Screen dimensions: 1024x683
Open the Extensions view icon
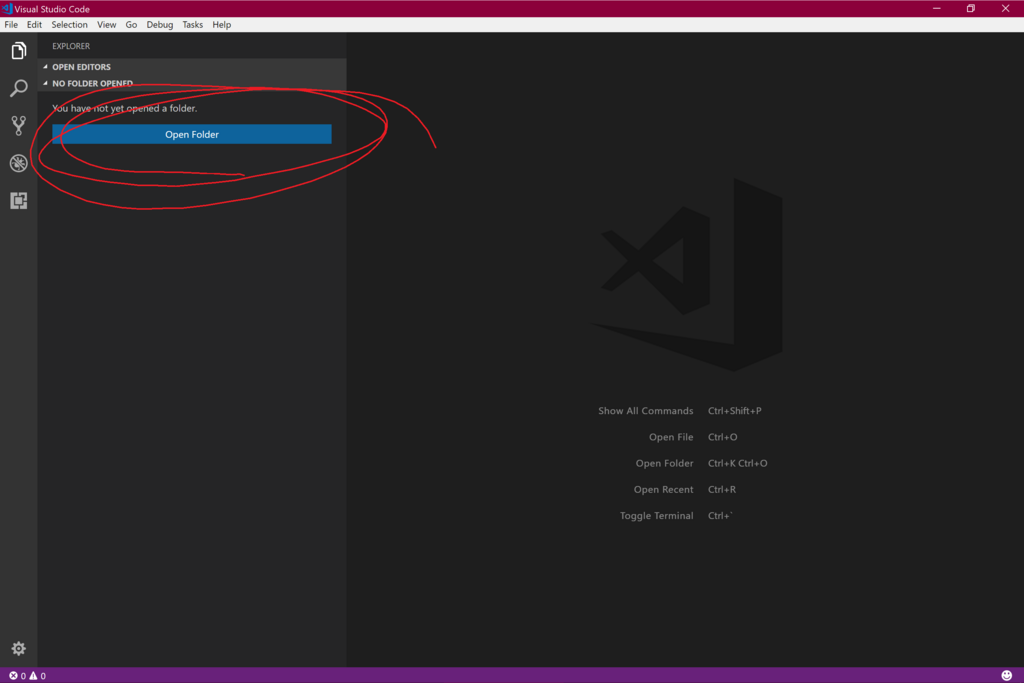pyautogui.click(x=18, y=200)
